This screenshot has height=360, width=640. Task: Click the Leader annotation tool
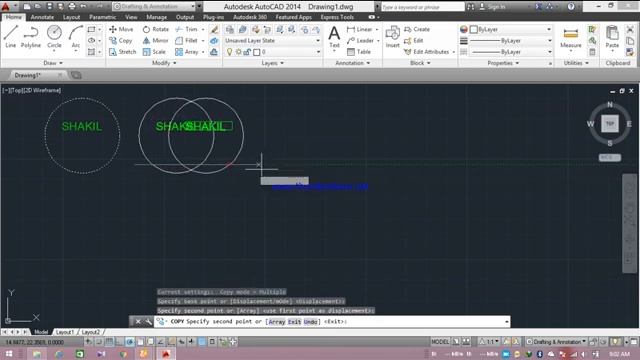click(x=360, y=40)
